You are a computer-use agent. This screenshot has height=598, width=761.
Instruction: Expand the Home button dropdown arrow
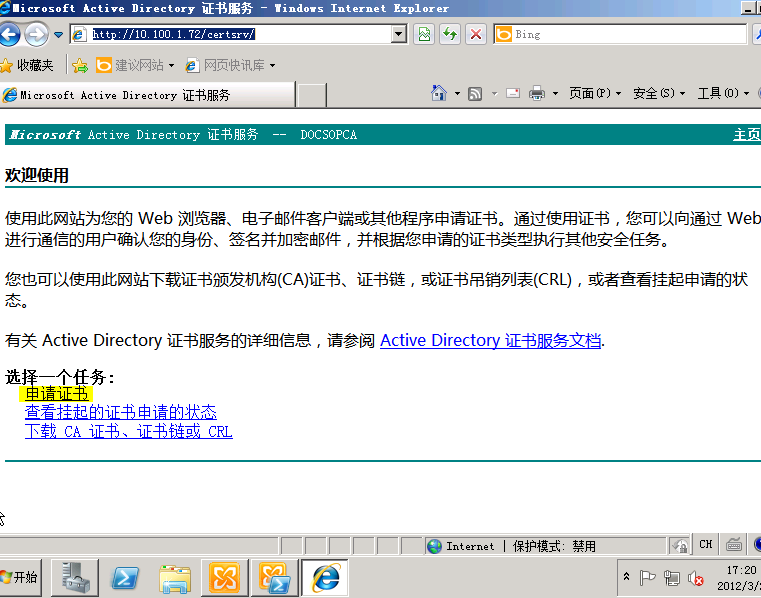(x=457, y=93)
